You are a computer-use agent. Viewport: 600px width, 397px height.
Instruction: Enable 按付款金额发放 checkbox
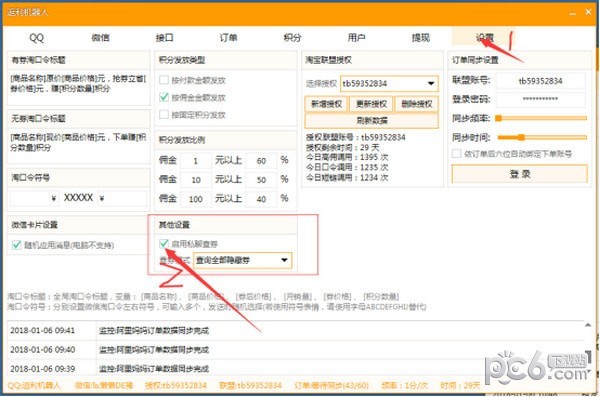tap(164, 80)
